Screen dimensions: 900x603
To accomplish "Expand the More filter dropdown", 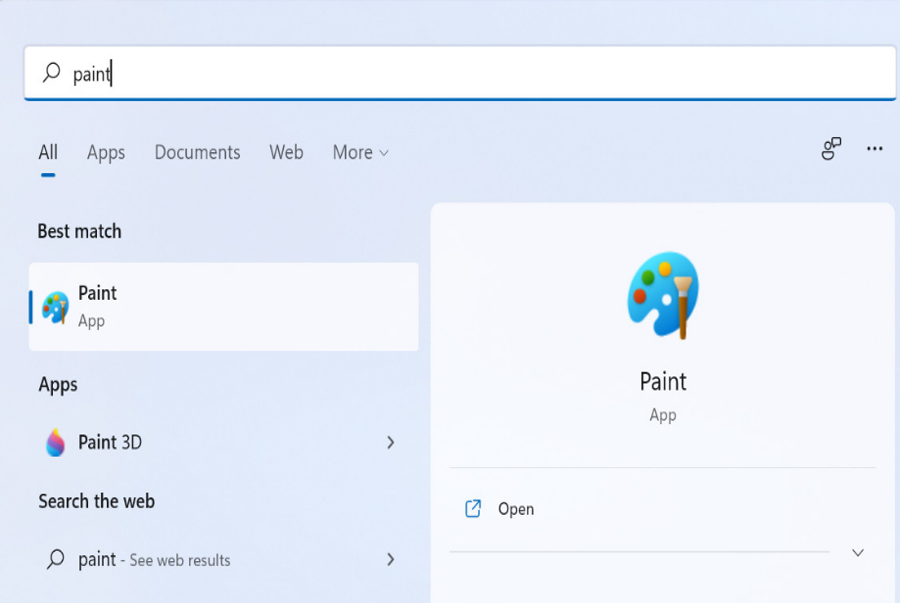I will point(361,153).
